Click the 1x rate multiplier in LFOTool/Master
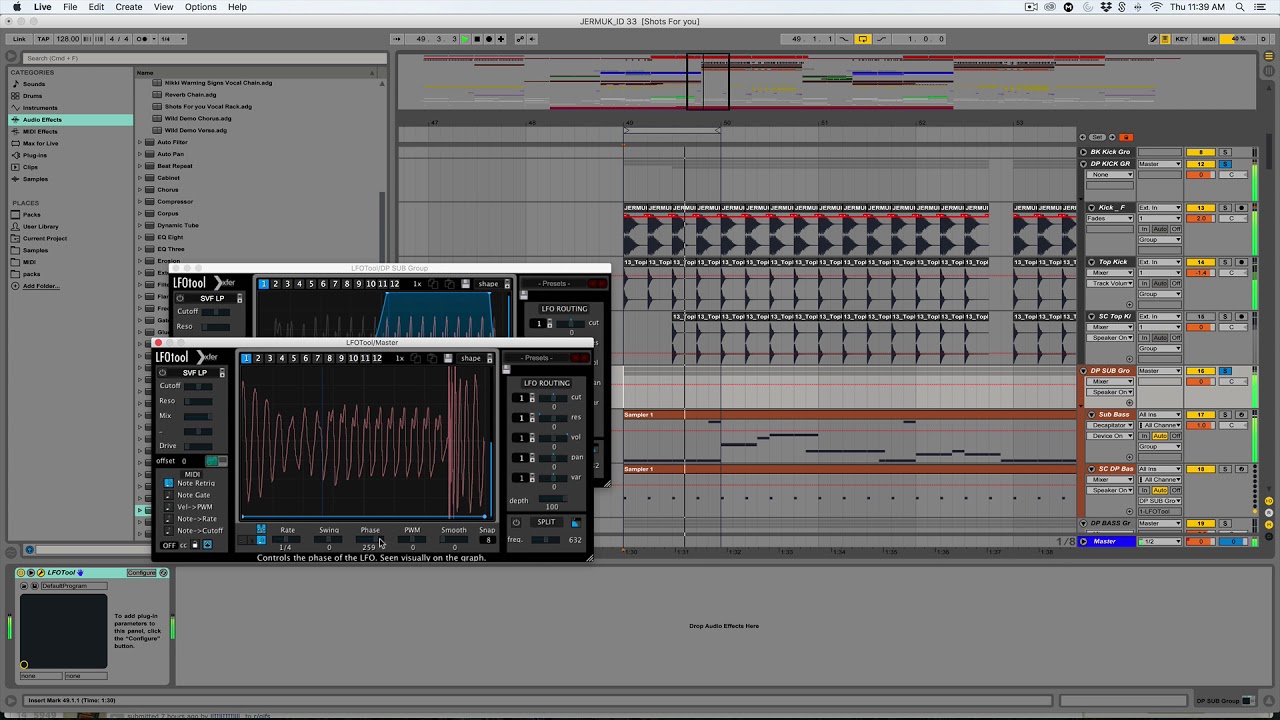1280x720 pixels. tap(400, 358)
